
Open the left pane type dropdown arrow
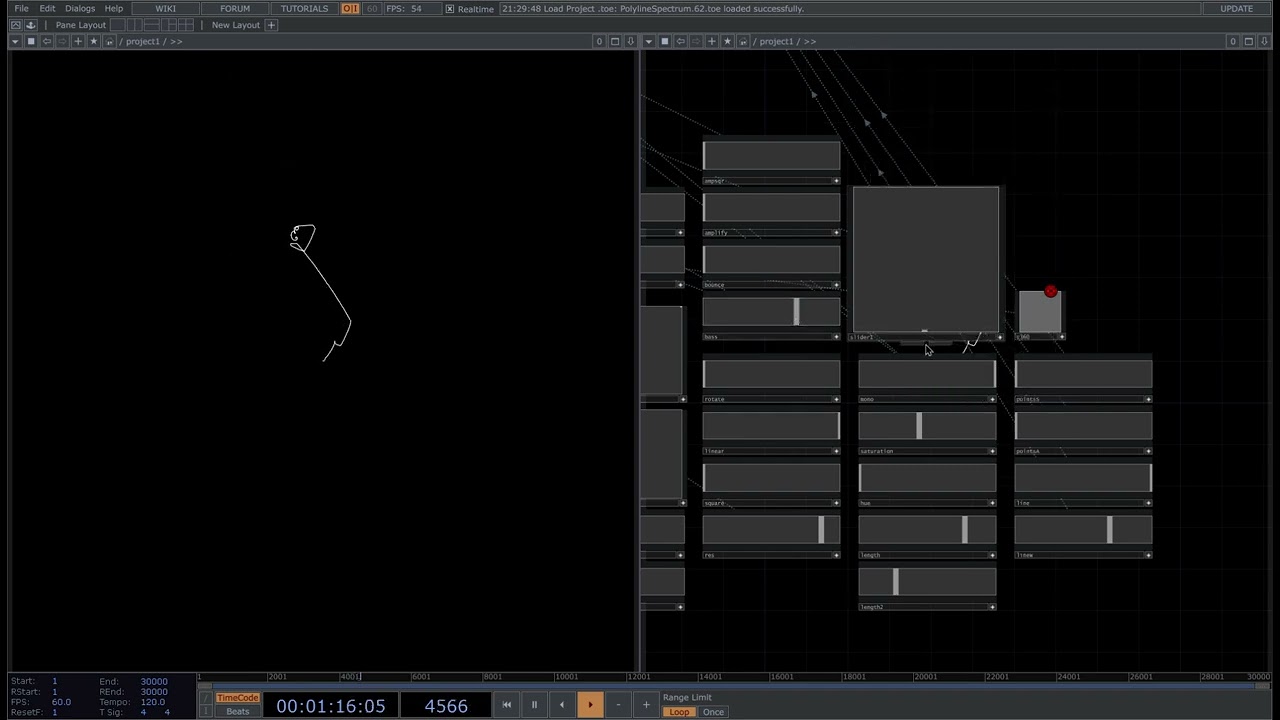click(x=15, y=41)
